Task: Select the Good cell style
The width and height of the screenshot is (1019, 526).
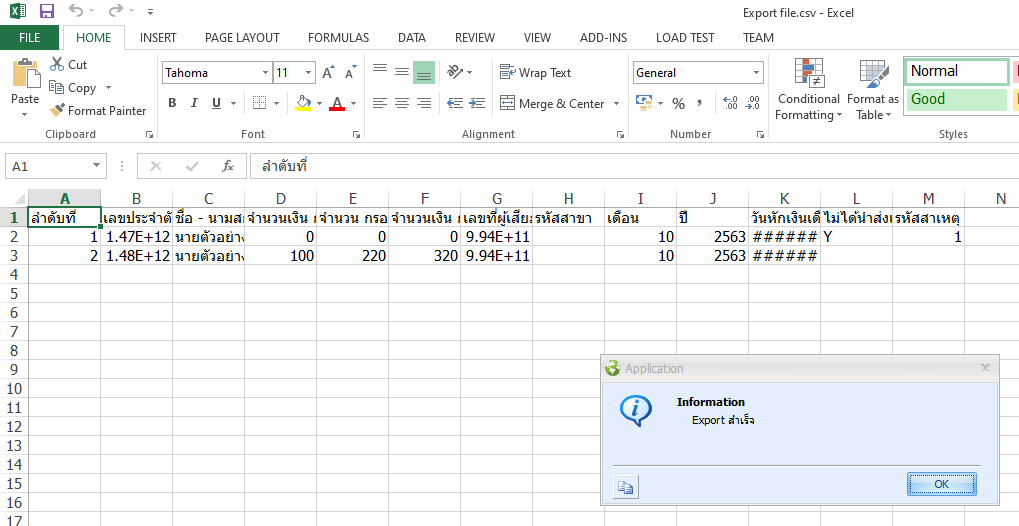Action: pyautogui.click(x=957, y=99)
